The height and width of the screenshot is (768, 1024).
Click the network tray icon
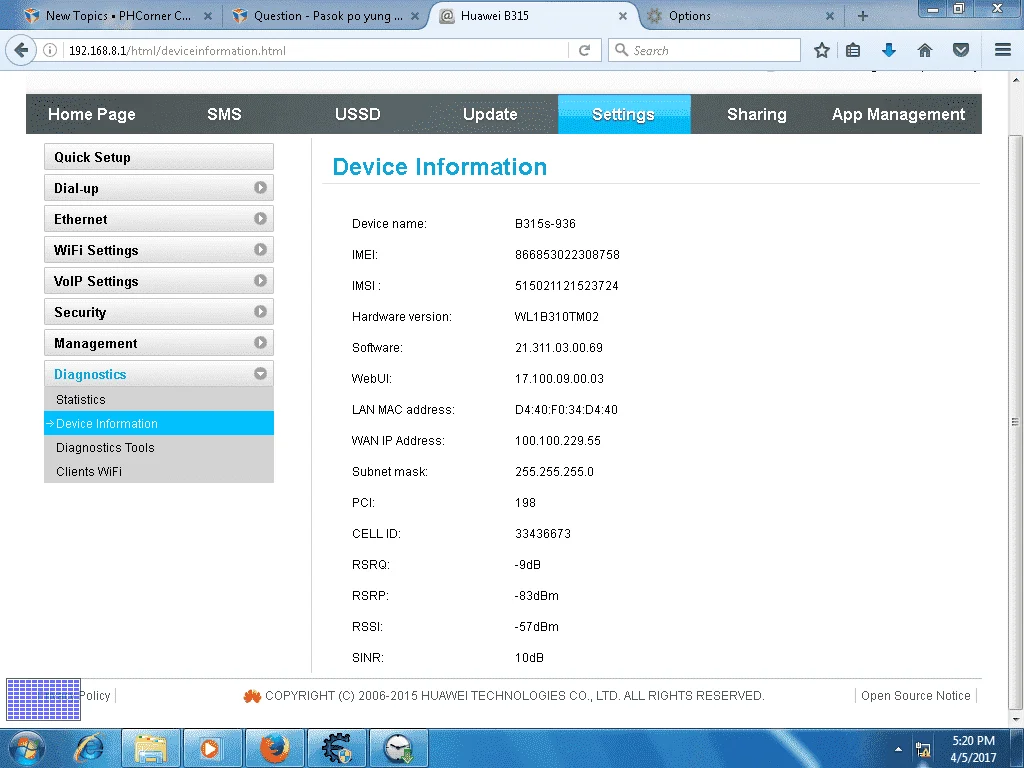[923, 749]
